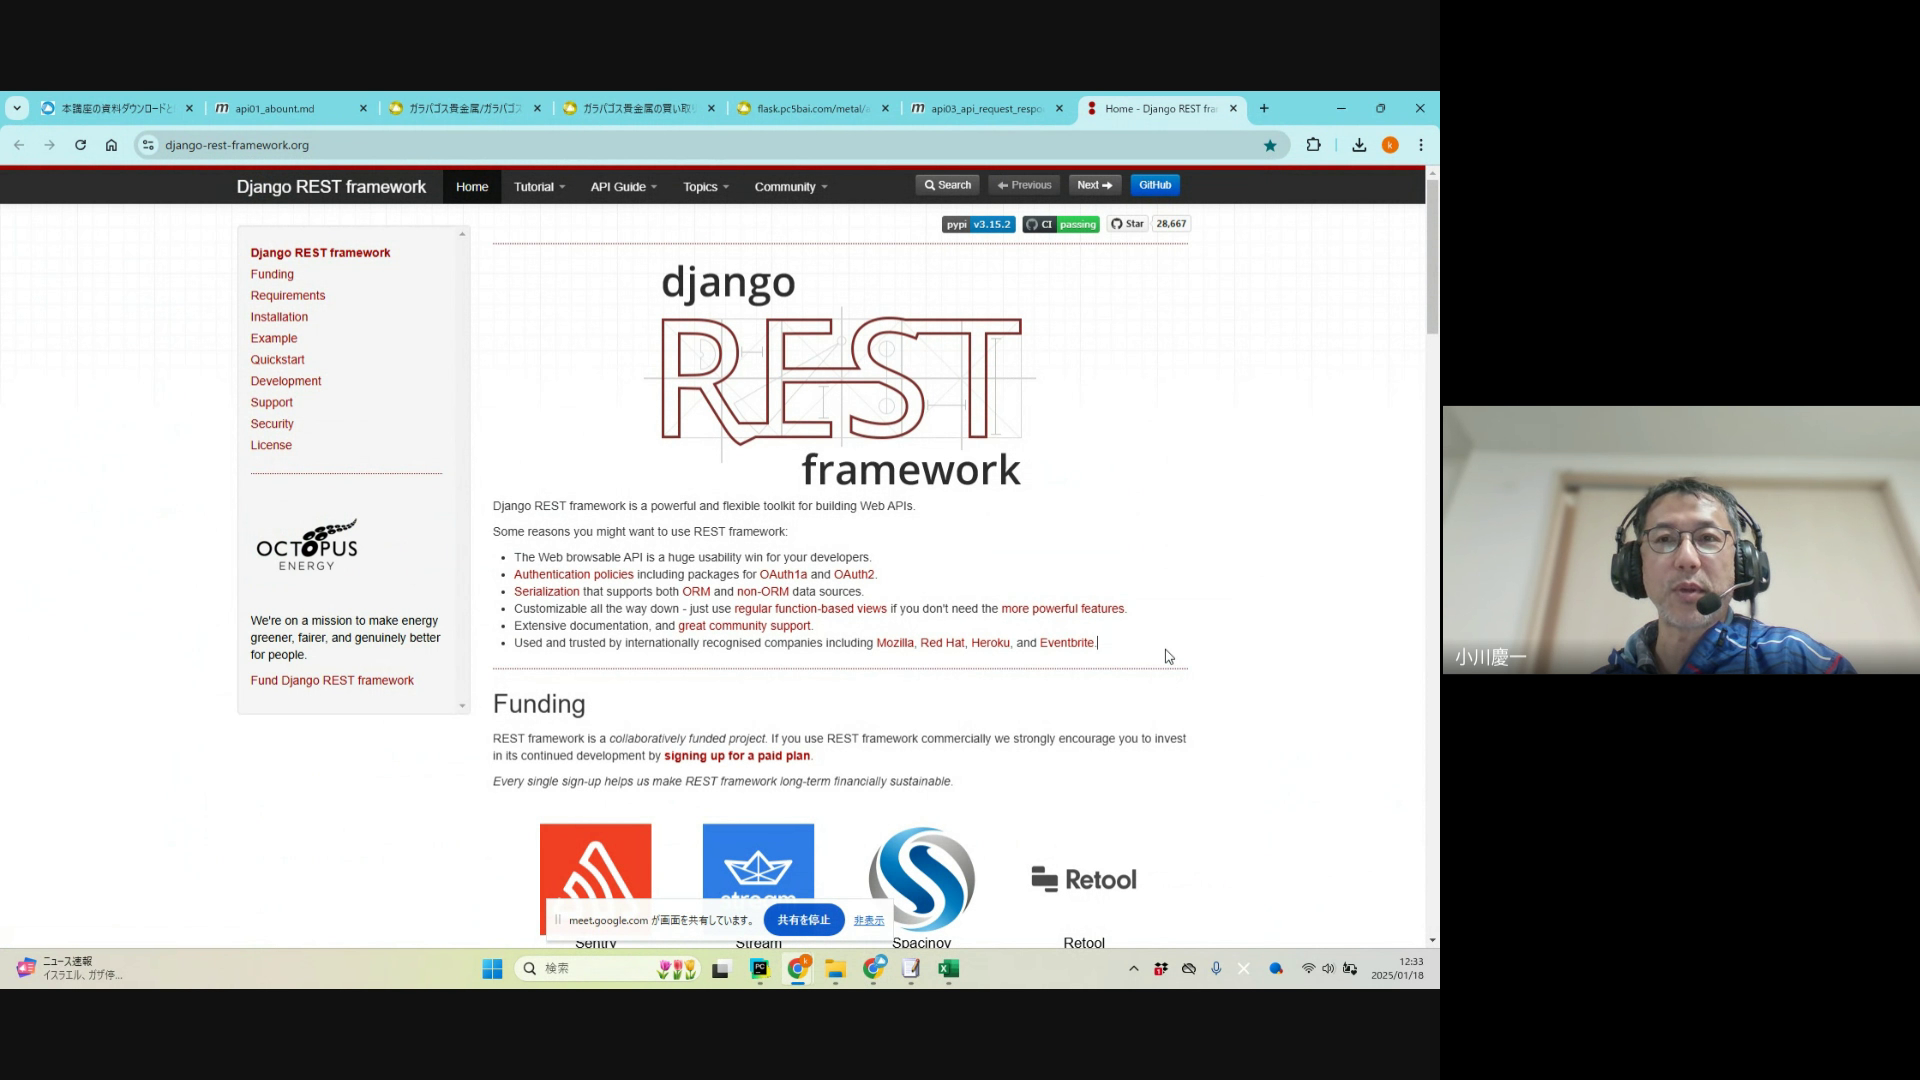
Task: Expand the API Guide dropdown
Action: click(x=623, y=187)
